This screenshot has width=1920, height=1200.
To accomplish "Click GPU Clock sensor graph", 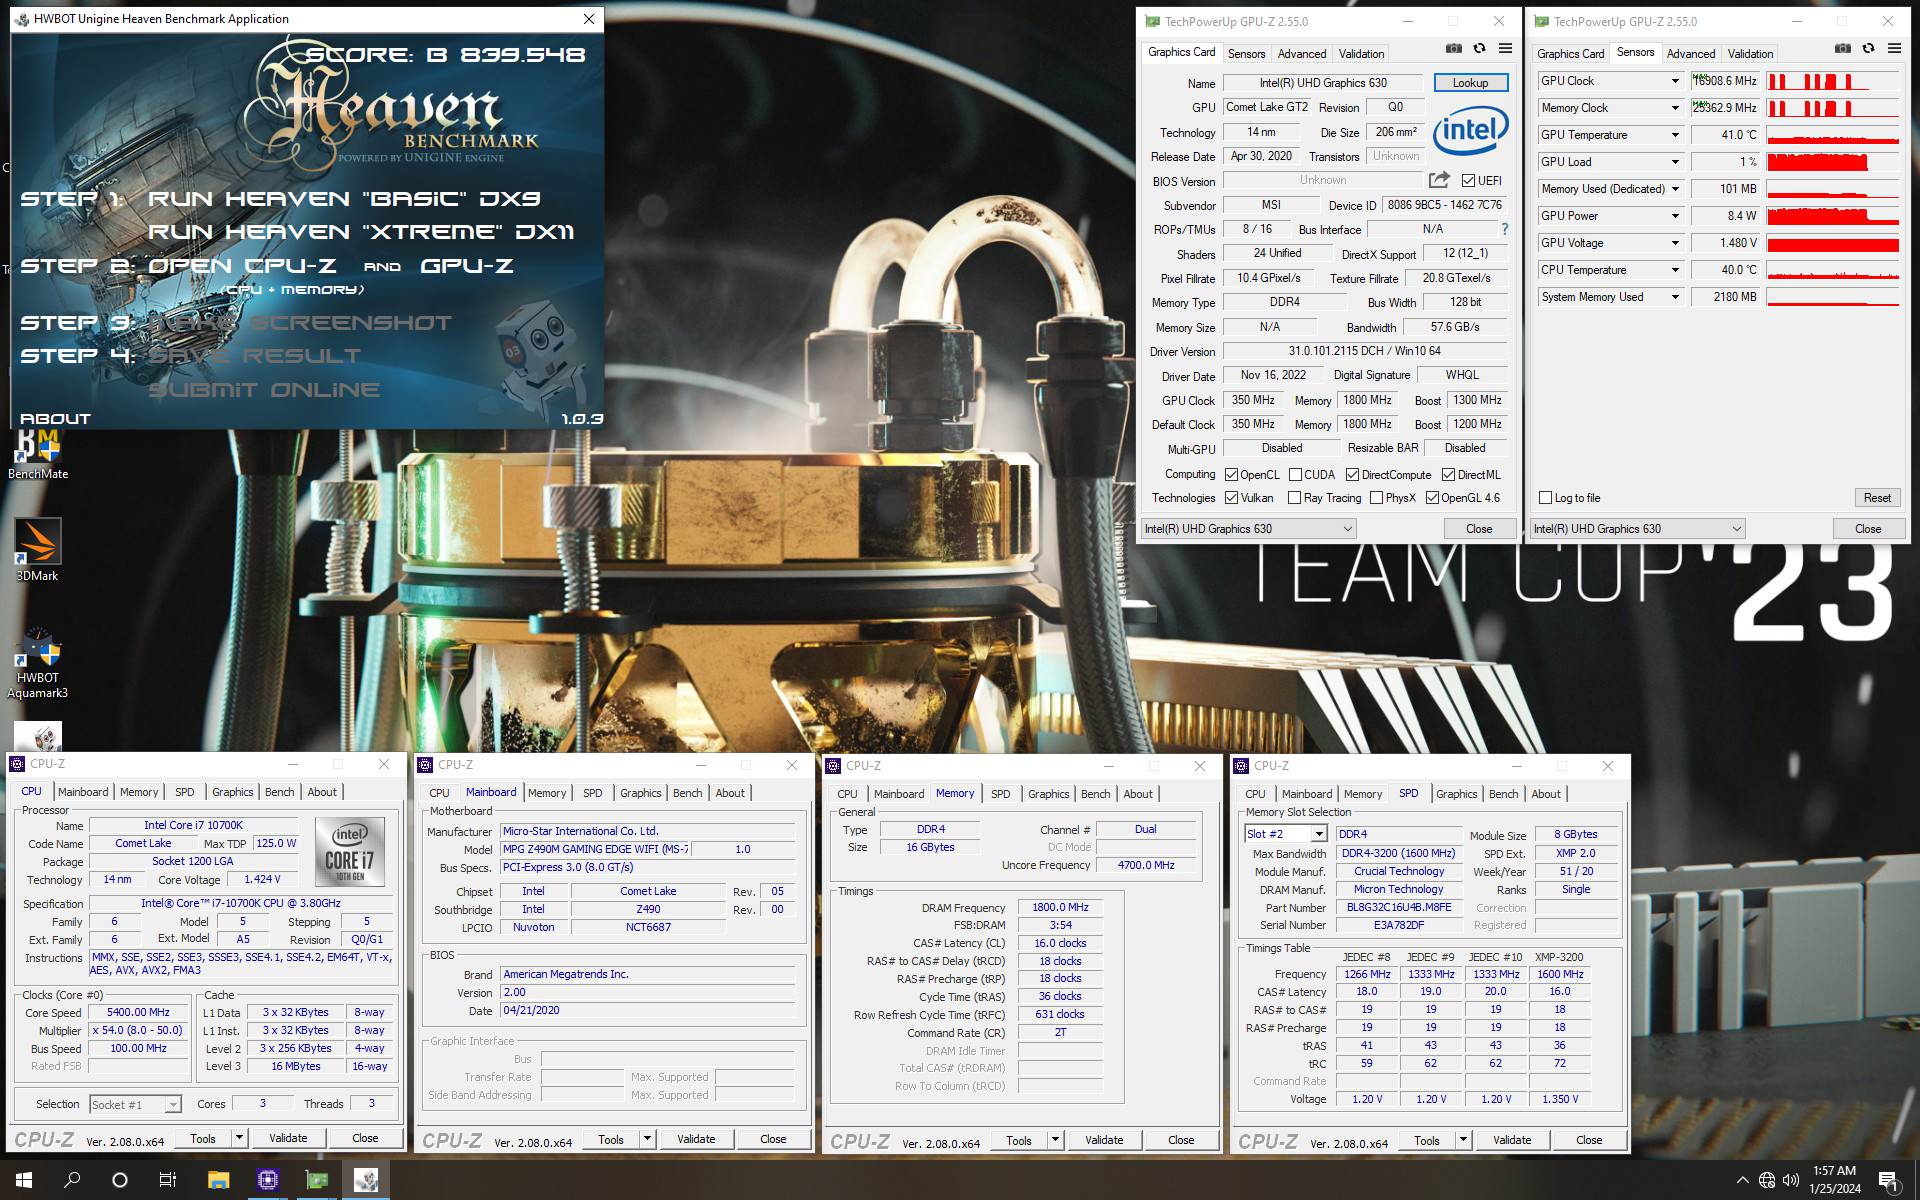I will [x=1832, y=81].
